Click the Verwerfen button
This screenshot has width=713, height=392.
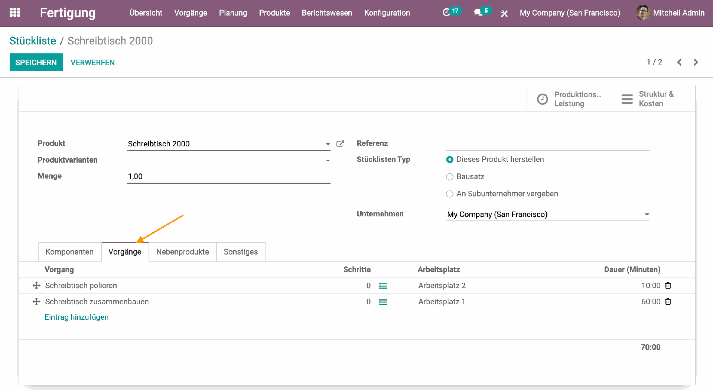(92, 62)
